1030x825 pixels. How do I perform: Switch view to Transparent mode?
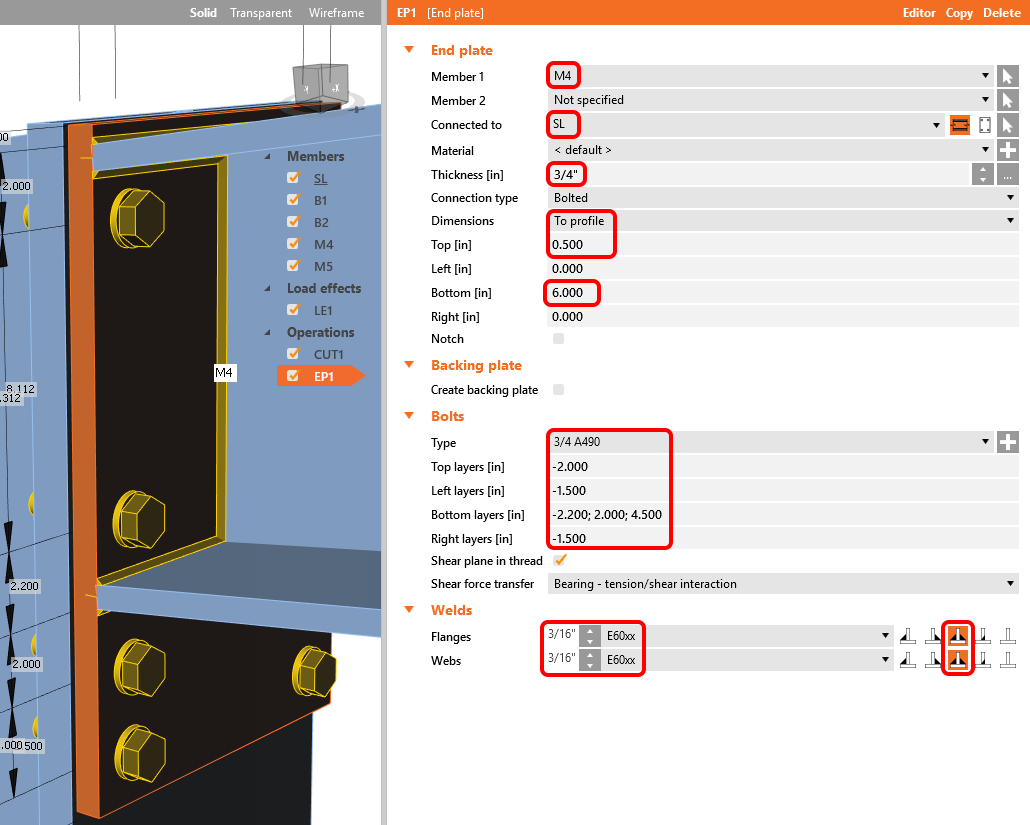coord(261,13)
